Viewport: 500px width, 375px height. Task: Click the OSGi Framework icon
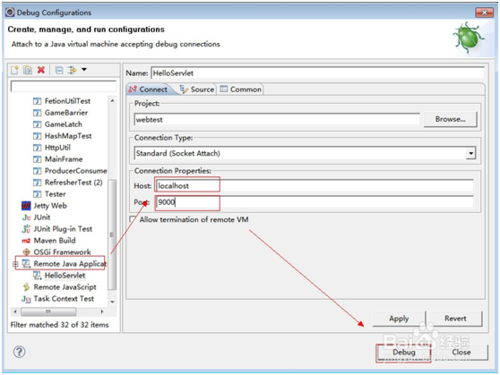point(26,252)
